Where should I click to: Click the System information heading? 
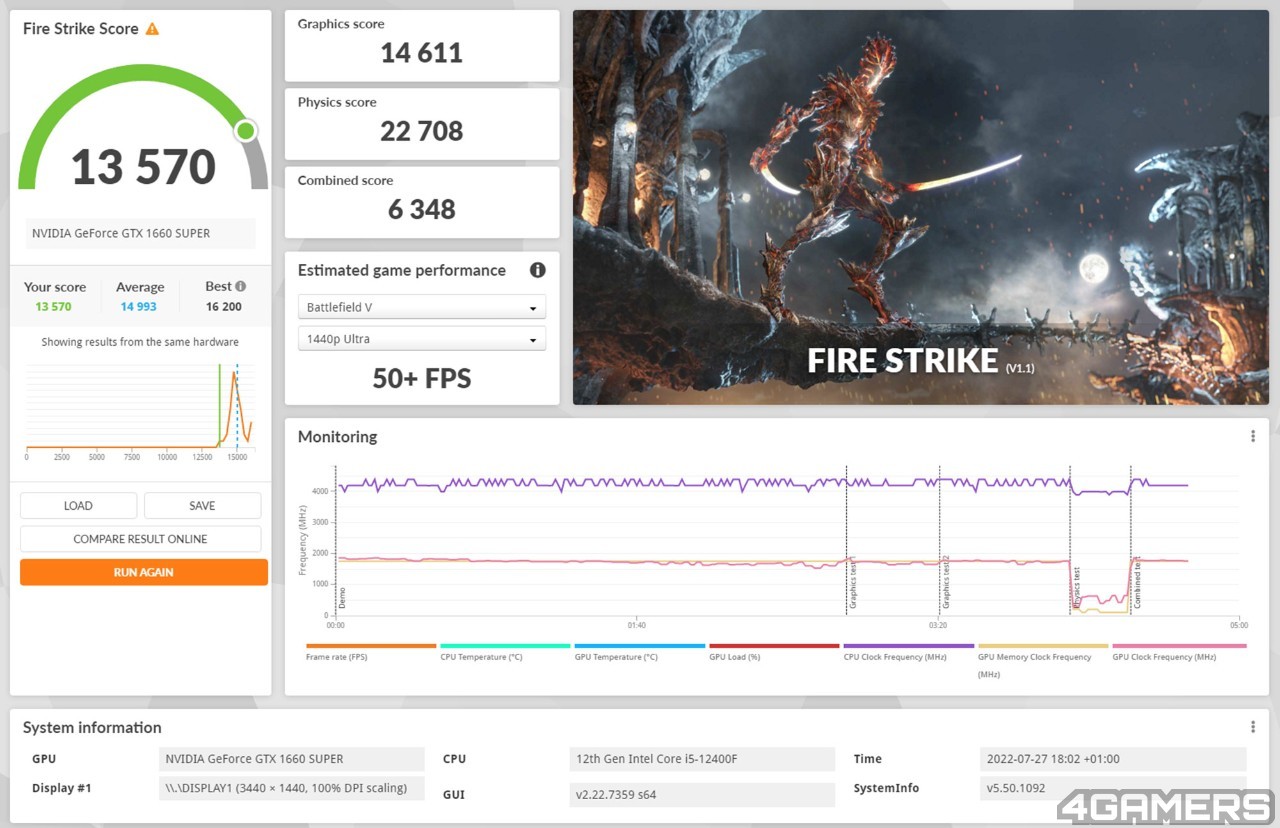pos(92,727)
